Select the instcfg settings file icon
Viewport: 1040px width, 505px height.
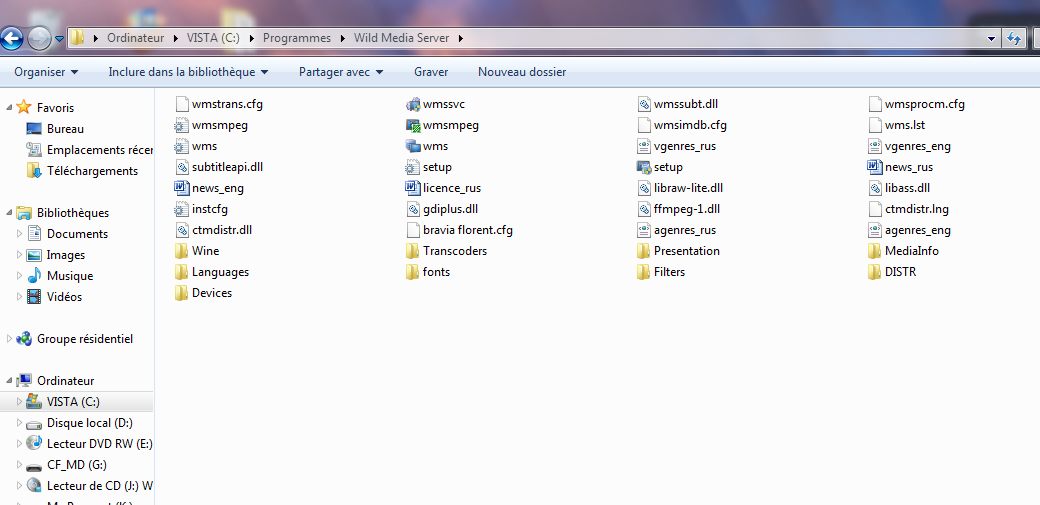coord(182,209)
